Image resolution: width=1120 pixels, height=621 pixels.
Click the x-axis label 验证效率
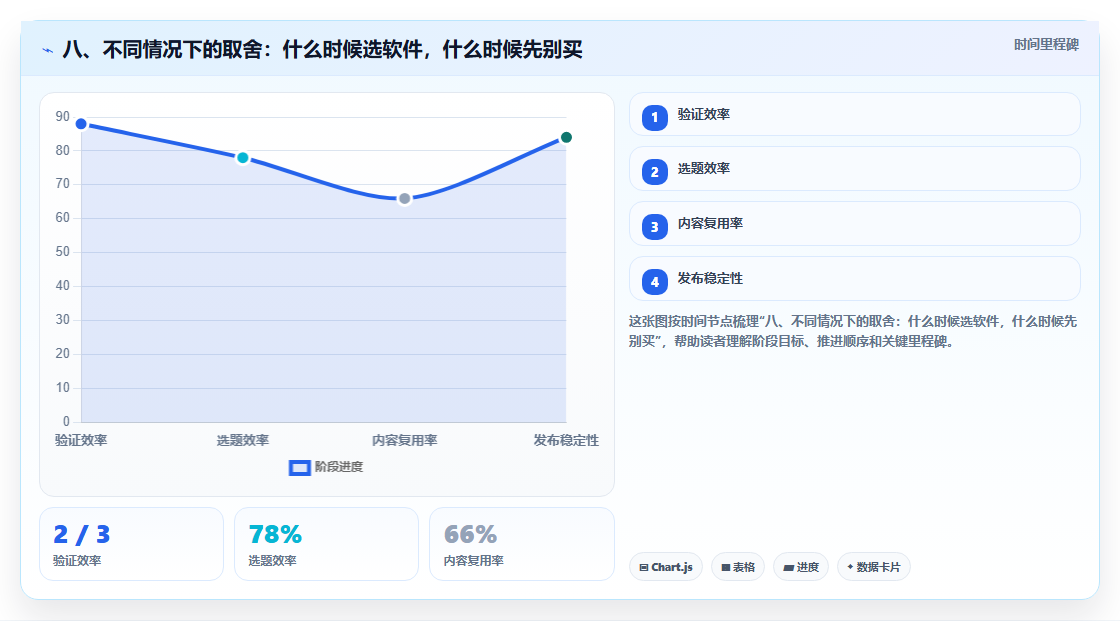pyautogui.click(x=81, y=440)
